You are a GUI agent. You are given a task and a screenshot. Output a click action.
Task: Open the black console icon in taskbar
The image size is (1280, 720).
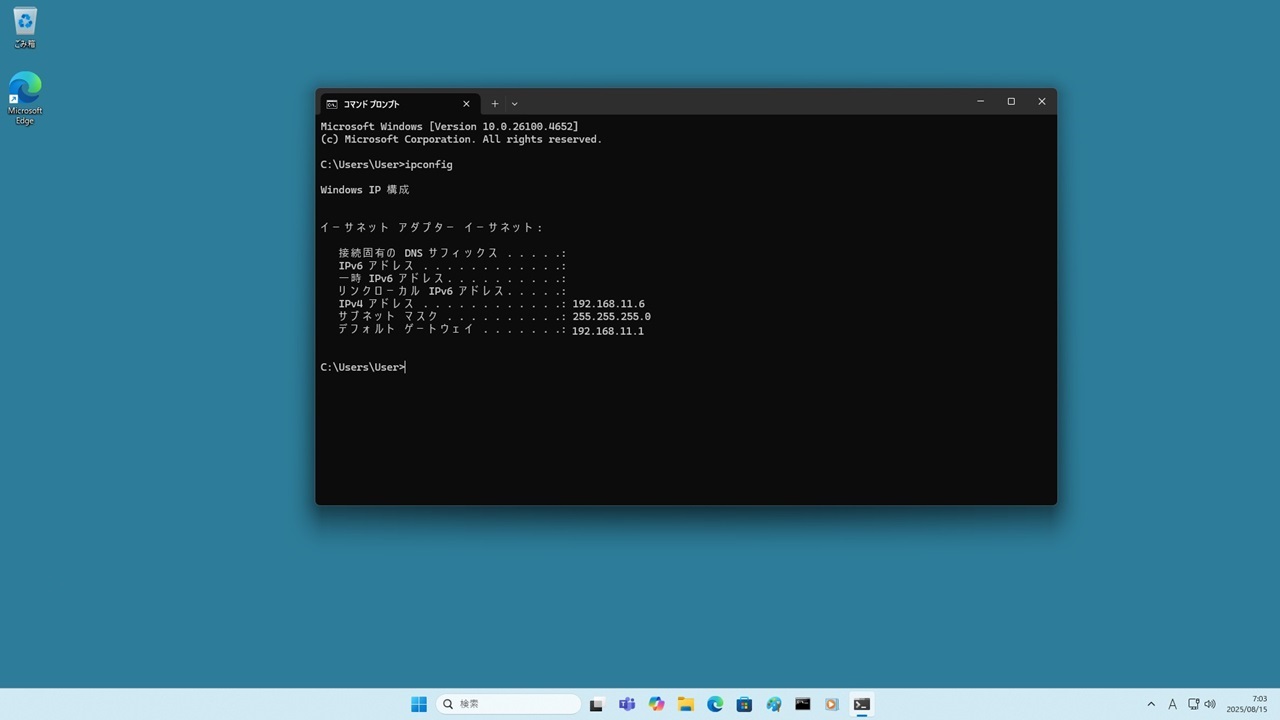[x=803, y=704]
